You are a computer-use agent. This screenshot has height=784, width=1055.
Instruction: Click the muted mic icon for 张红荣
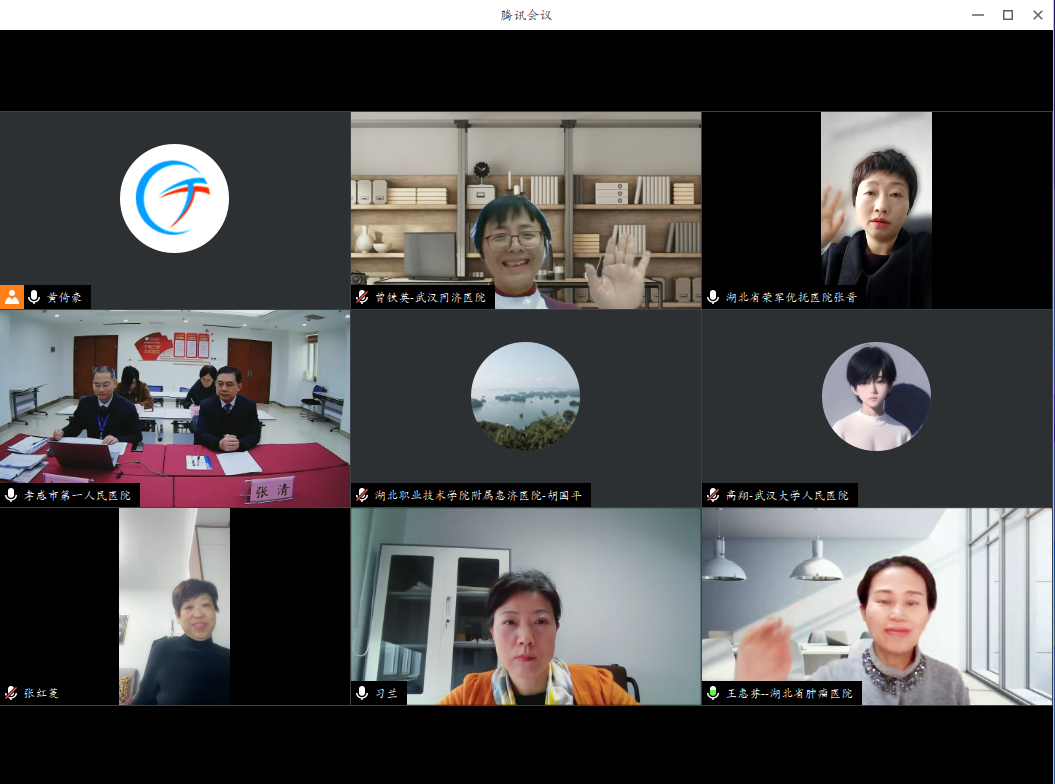[x=12, y=693]
